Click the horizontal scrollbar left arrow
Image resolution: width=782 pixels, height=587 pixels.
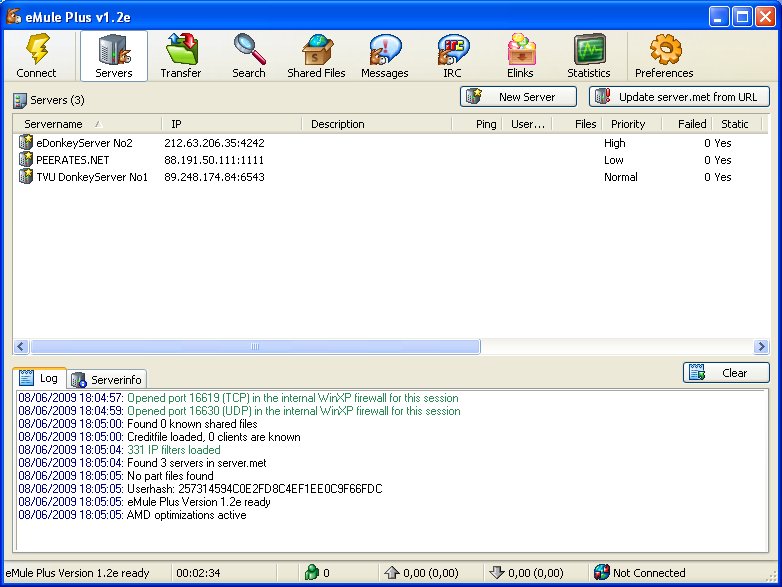(21, 346)
